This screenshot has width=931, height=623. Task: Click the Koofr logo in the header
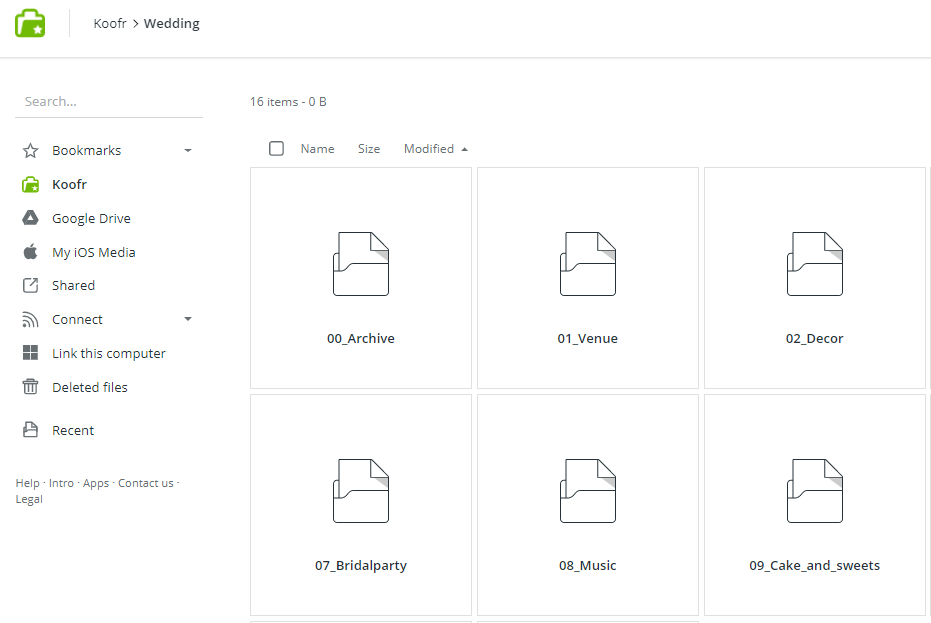point(30,23)
